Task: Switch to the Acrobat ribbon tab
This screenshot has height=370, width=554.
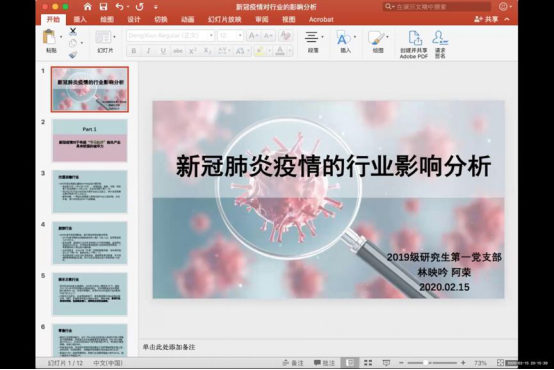Action: [x=321, y=19]
